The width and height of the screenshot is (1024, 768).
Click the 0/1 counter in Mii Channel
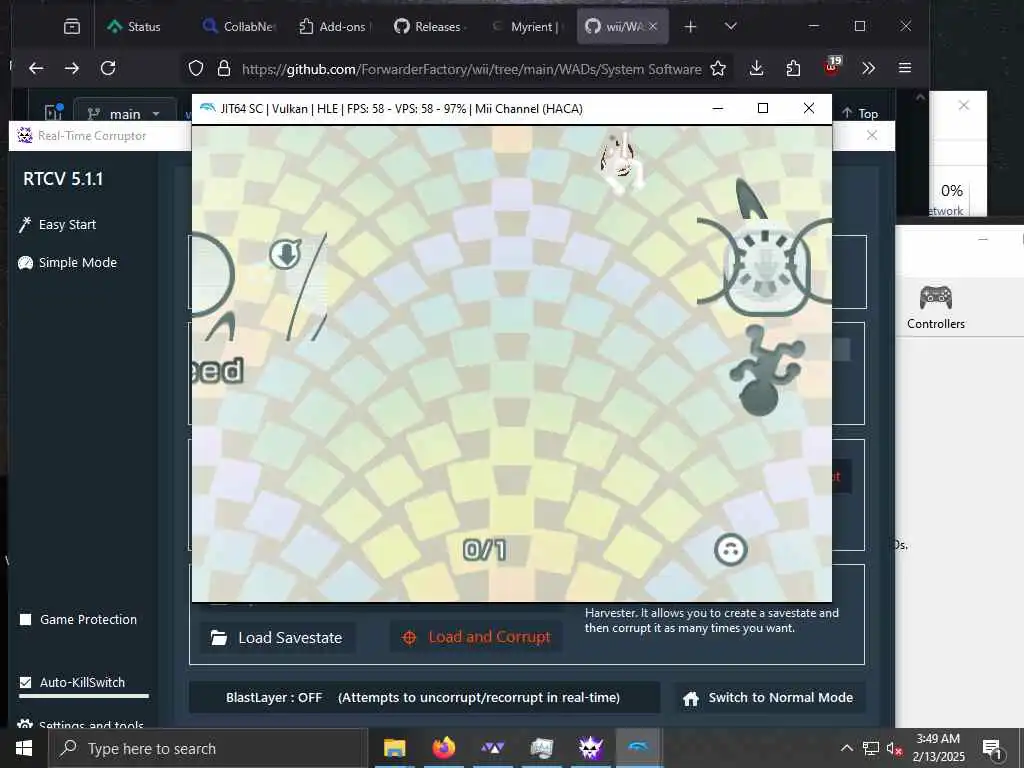click(x=484, y=550)
